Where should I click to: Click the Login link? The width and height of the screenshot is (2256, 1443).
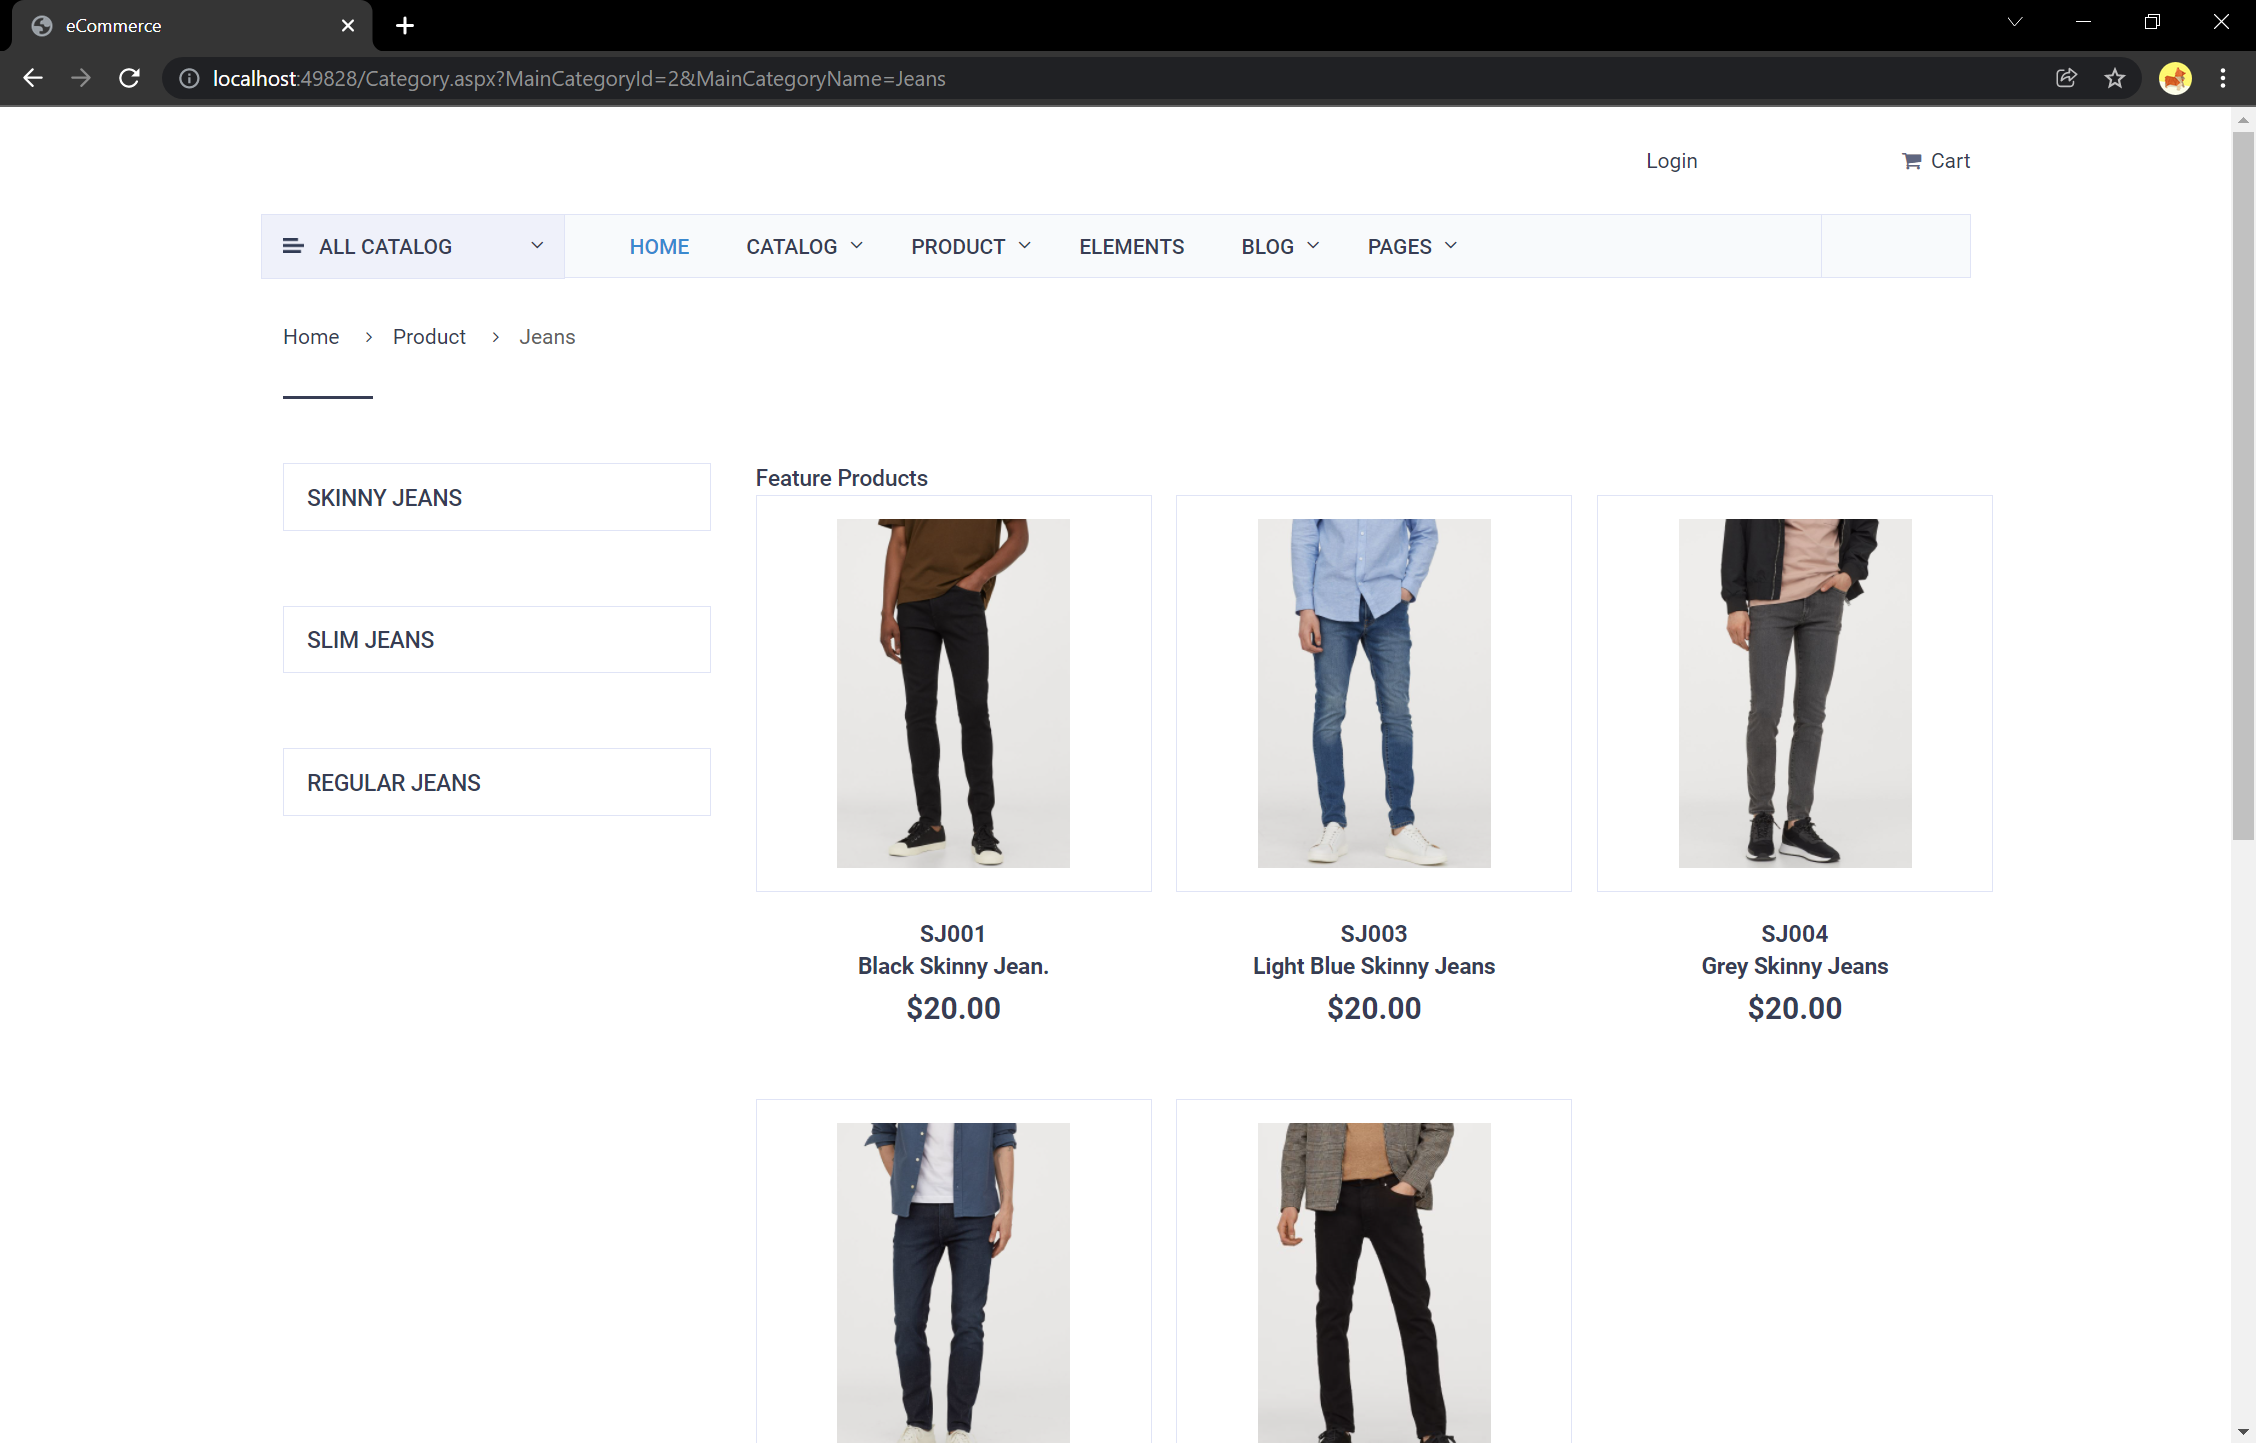(x=1671, y=161)
